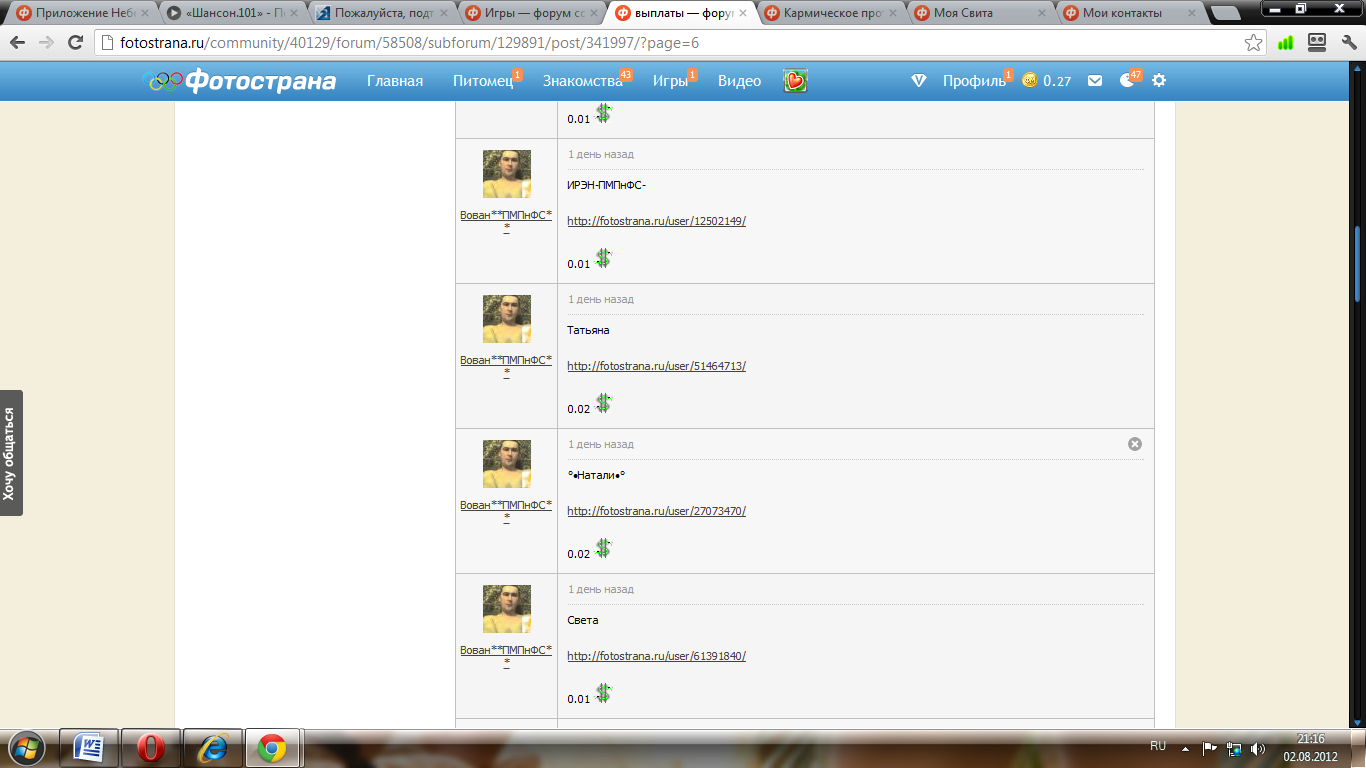1366x768 pixels.
Task: Open the Игры menu item
Action: [x=671, y=81]
